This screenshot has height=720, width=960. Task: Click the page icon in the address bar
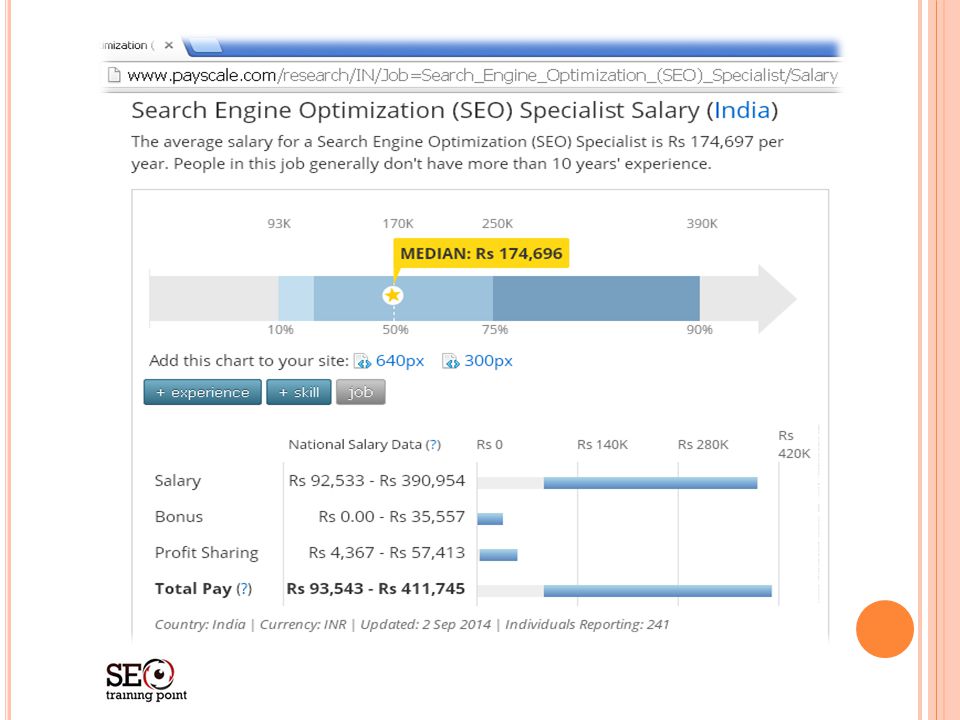click(x=114, y=75)
